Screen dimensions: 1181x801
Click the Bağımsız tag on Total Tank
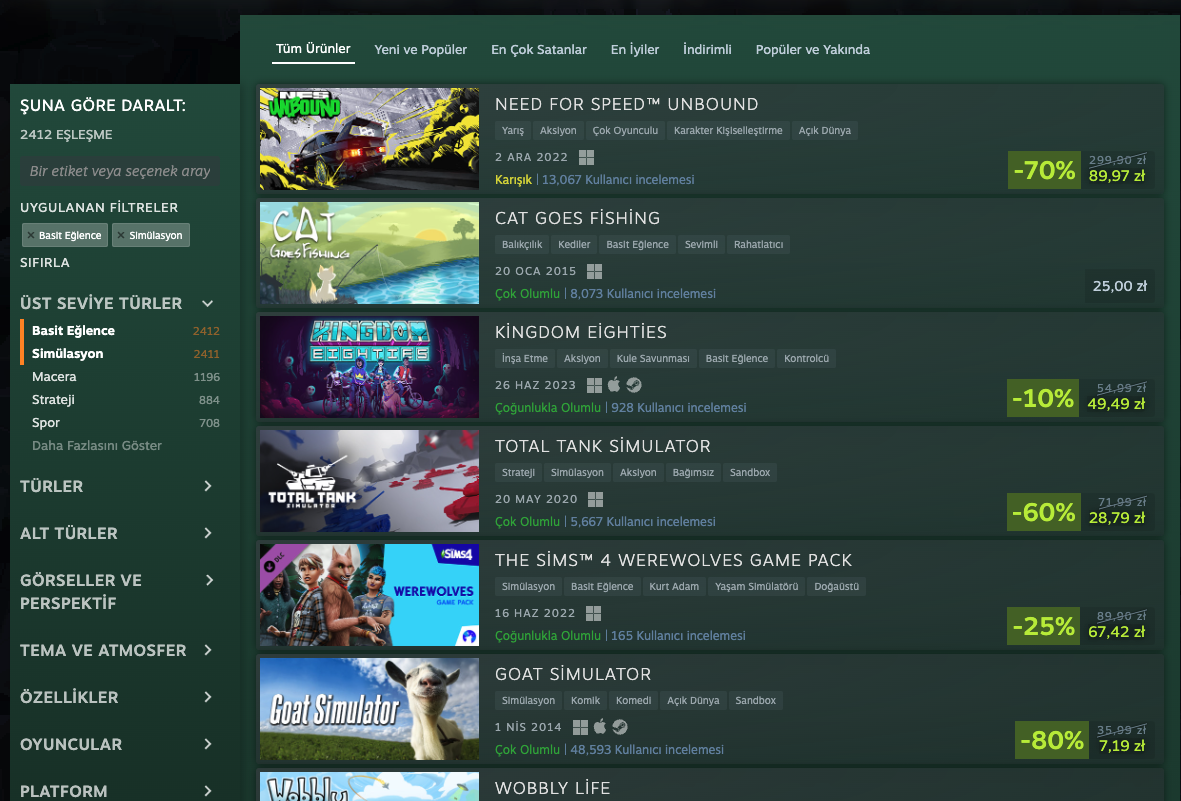pos(693,472)
